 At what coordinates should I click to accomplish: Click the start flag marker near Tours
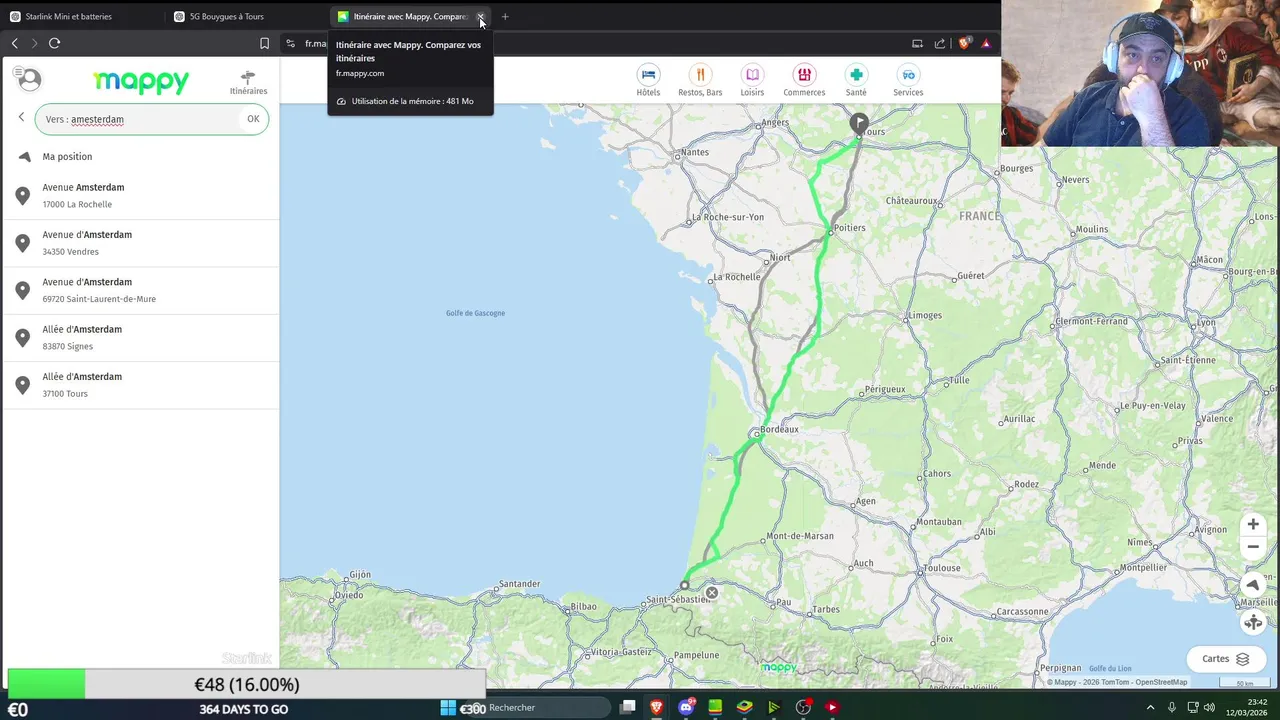(x=859, y=123)
